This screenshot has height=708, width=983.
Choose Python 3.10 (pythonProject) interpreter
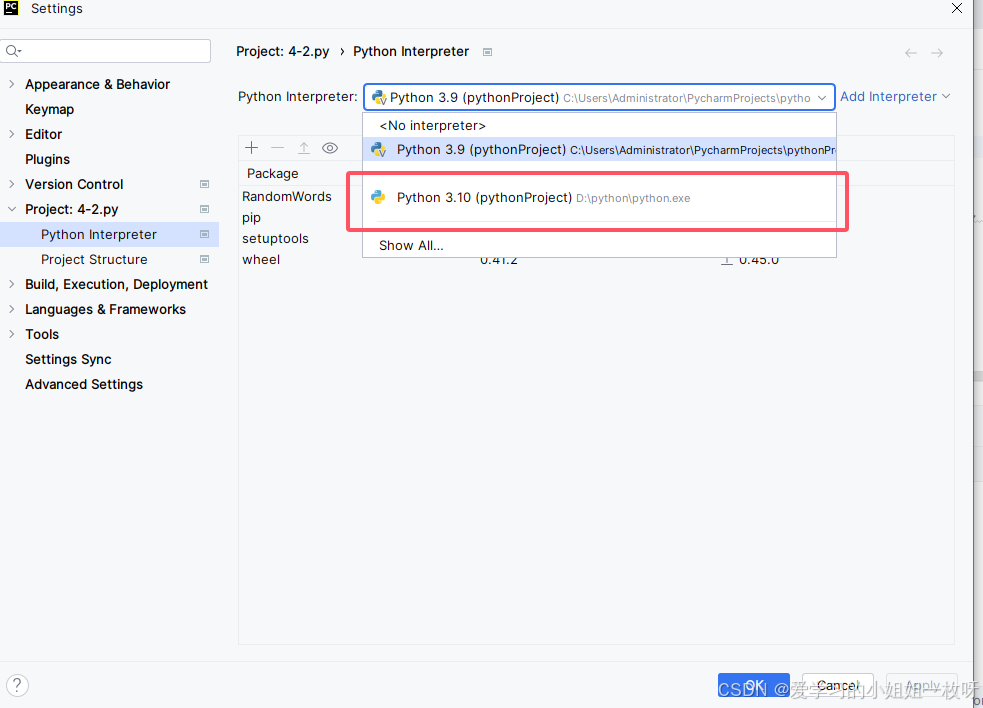(x=599, y=198)
